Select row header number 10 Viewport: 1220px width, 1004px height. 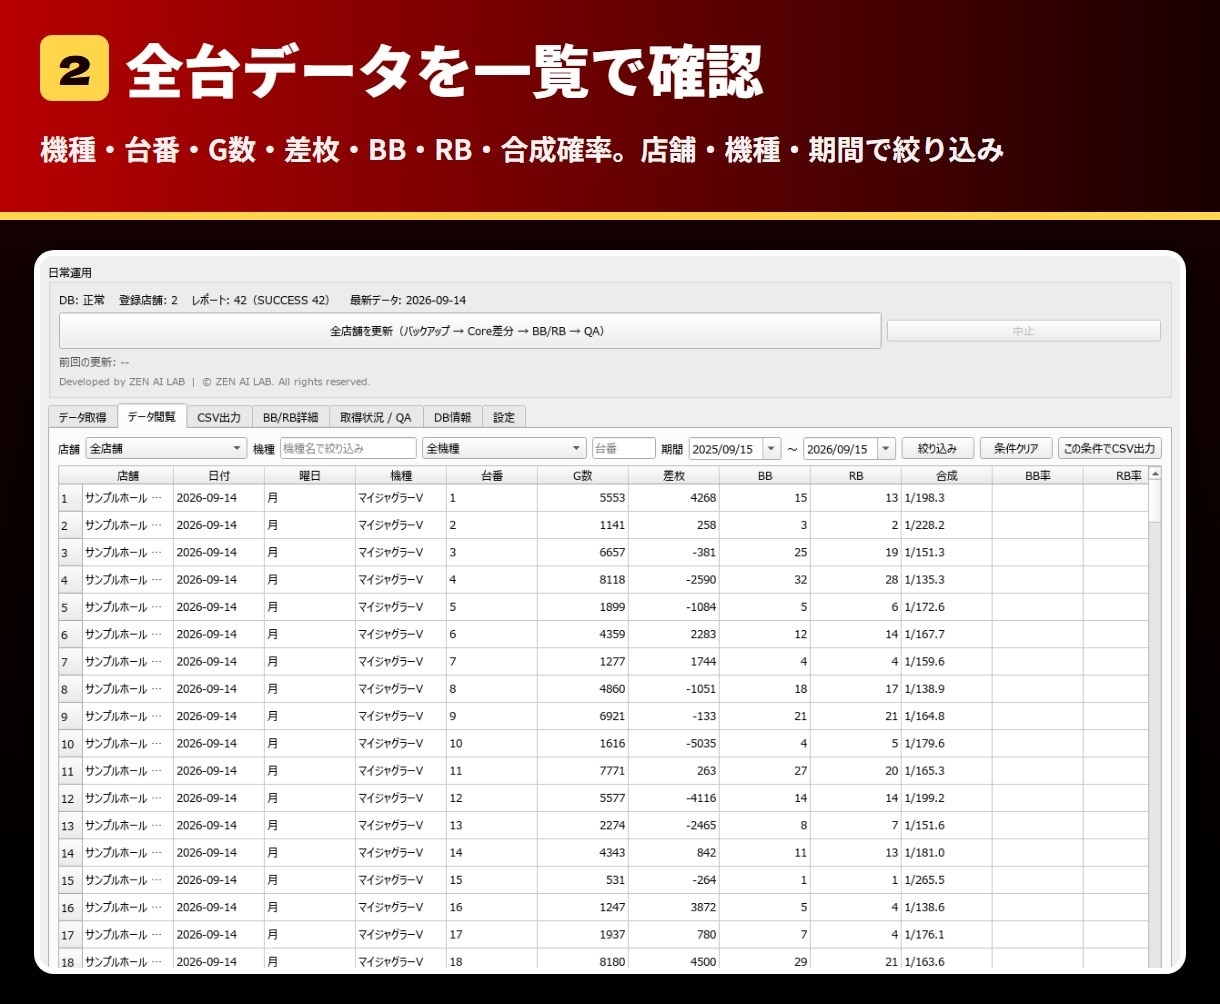(70, 744)
